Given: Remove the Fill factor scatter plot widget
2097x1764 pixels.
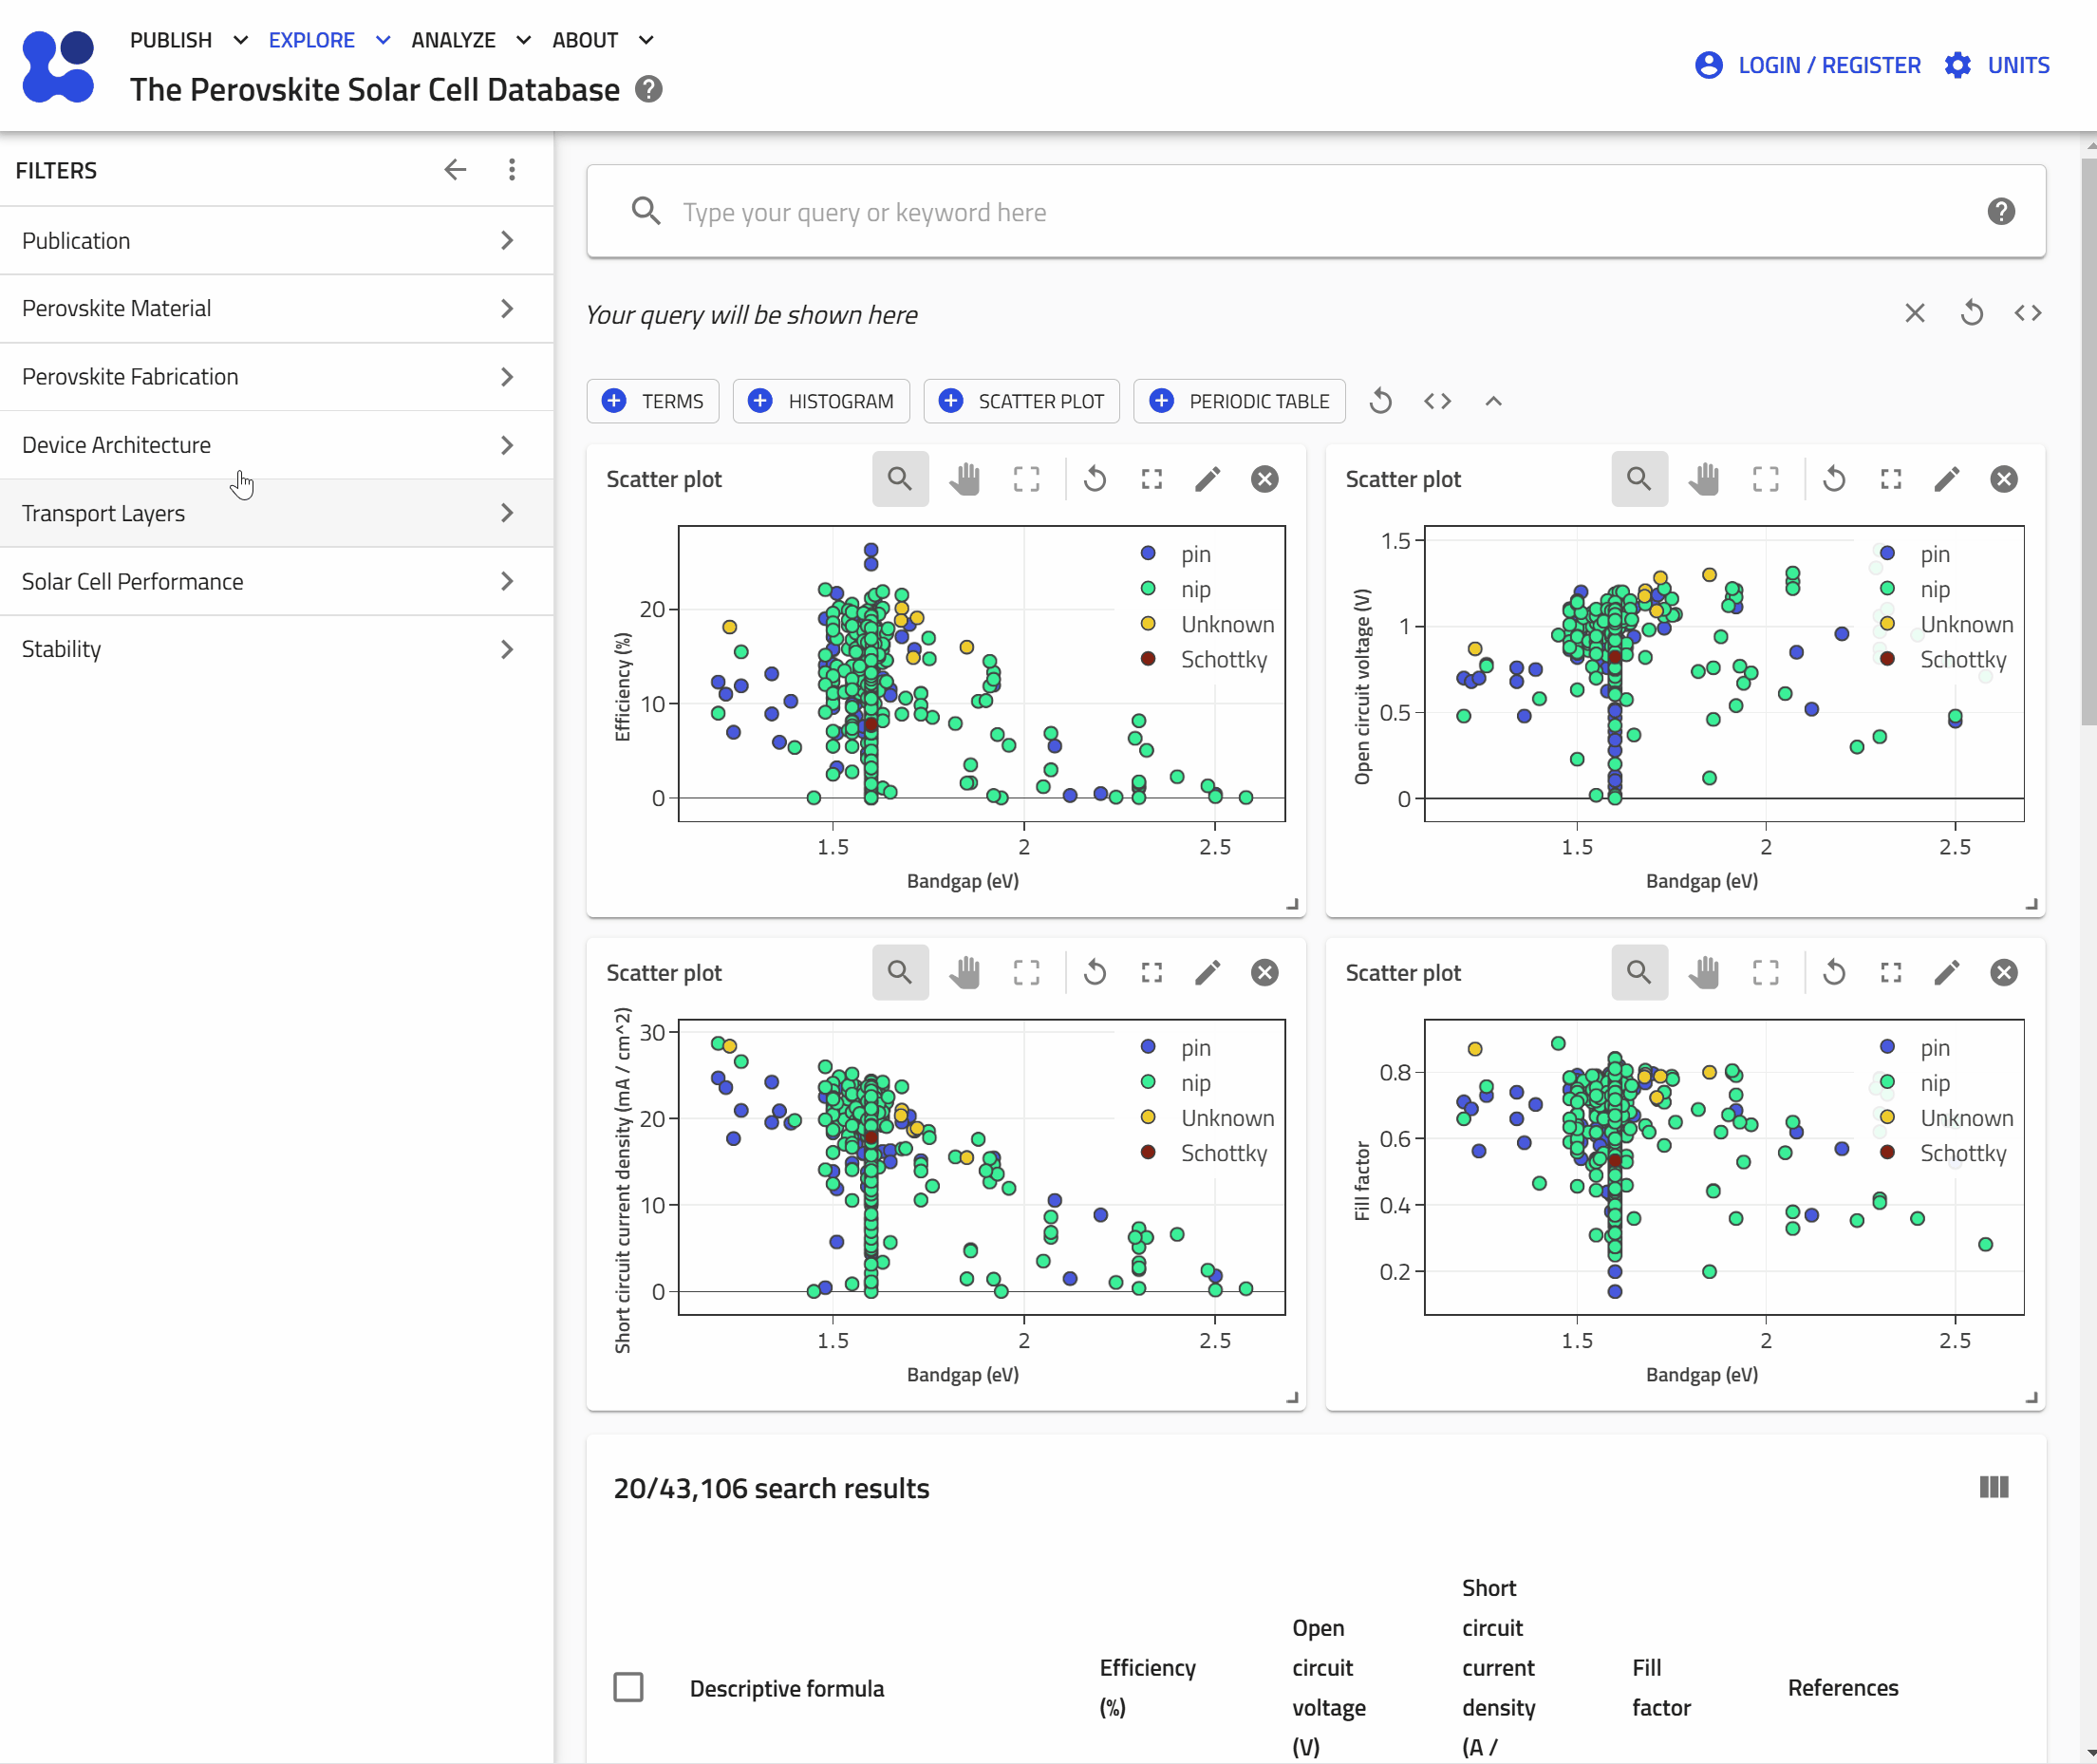Looking at the screenshot, I should (x=2003, y=973).
